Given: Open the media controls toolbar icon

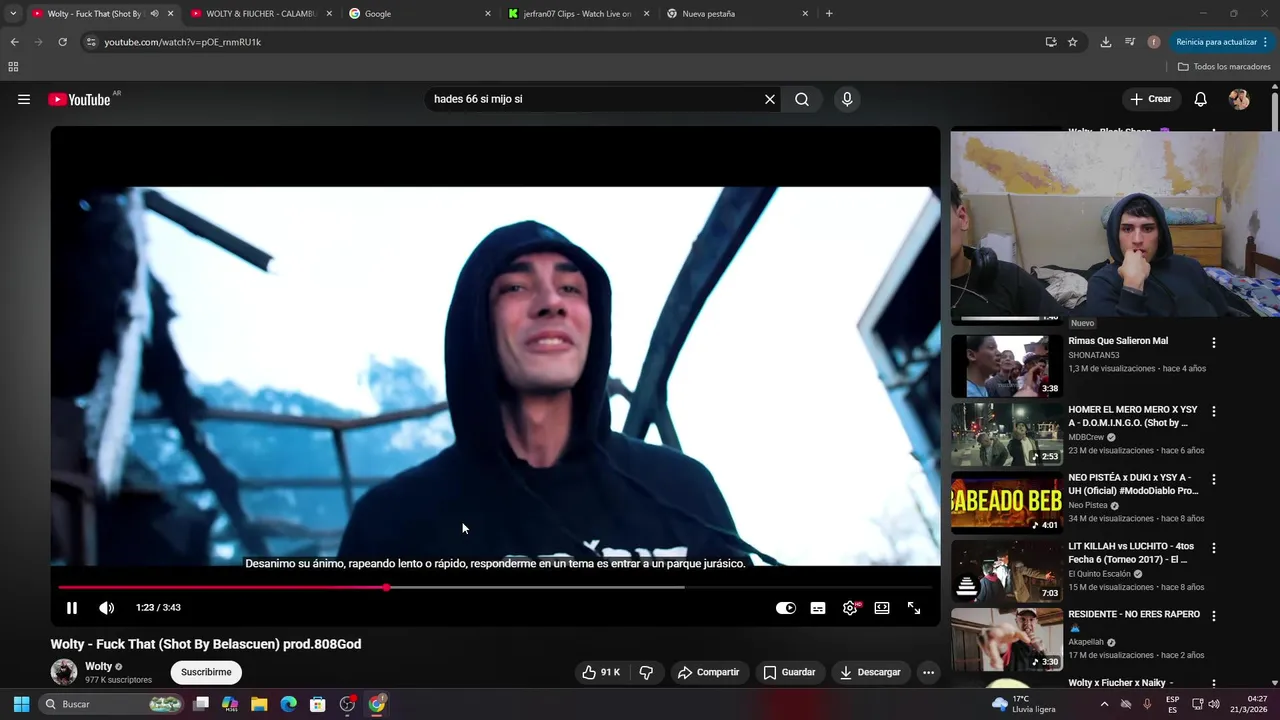Looking at the screenshot, I should (1130, 42).
